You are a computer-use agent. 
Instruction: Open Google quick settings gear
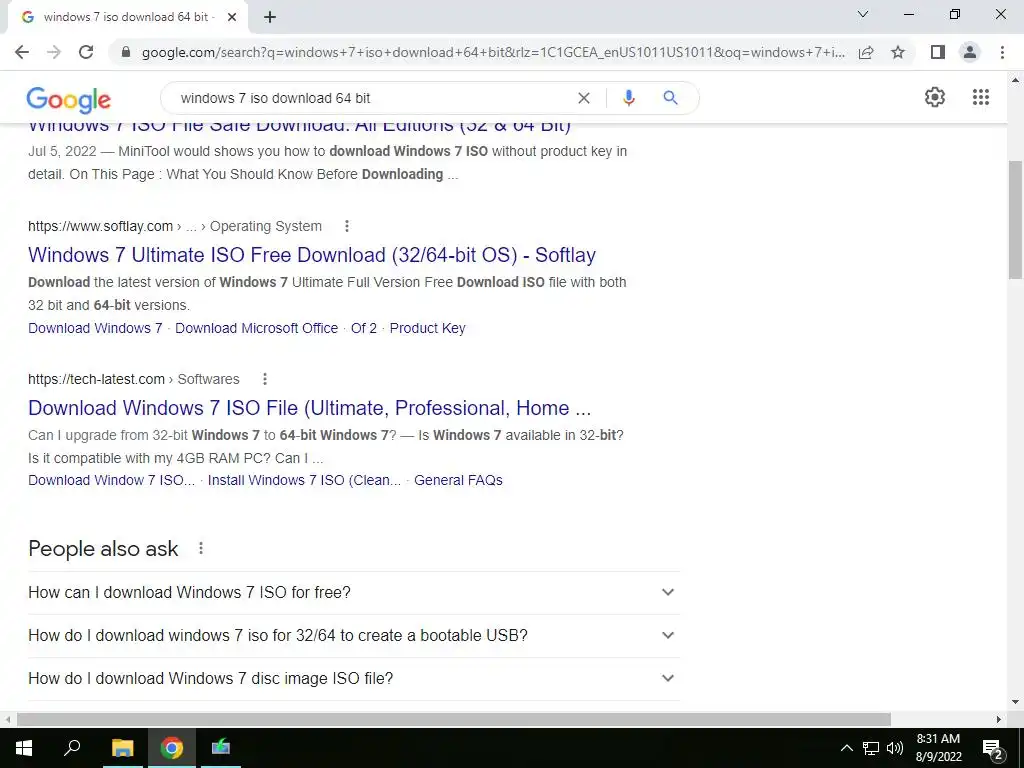click(935, 97)
